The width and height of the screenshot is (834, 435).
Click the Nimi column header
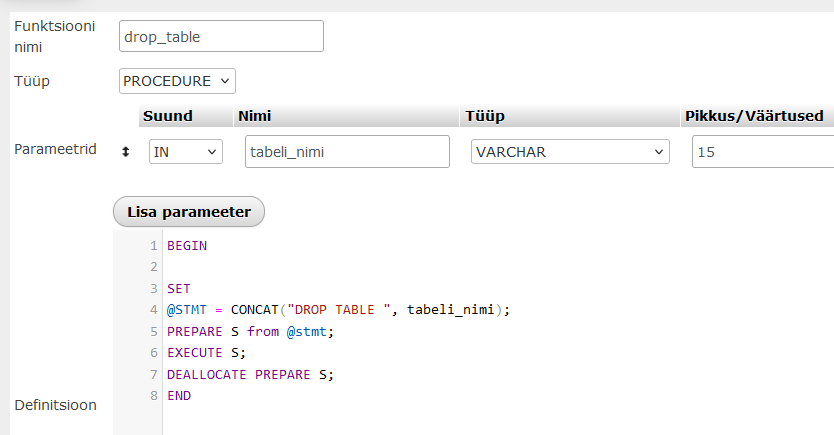click(255, 116)
